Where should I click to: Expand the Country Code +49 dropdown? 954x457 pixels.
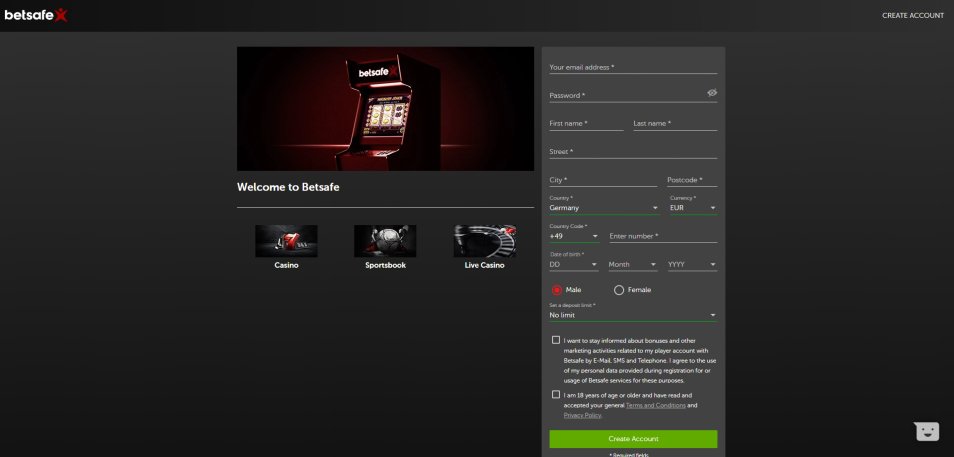[x=574, y=236]
